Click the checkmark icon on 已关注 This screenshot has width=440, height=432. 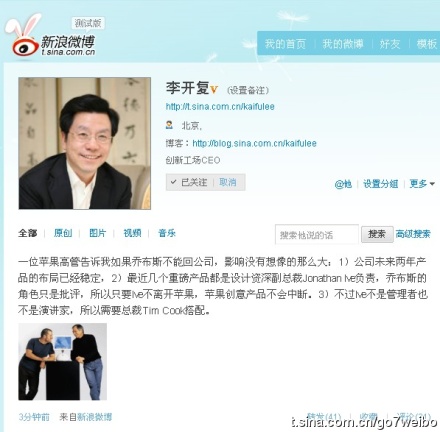[173, 182]
